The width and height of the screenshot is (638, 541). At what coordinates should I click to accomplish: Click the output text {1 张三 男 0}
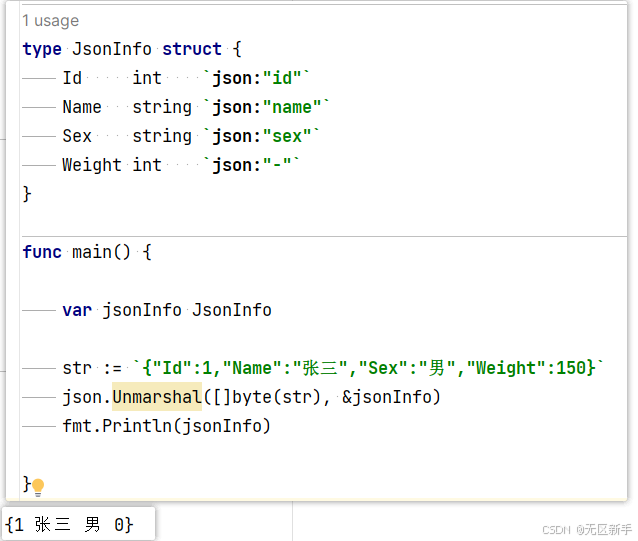coord(69,525)
